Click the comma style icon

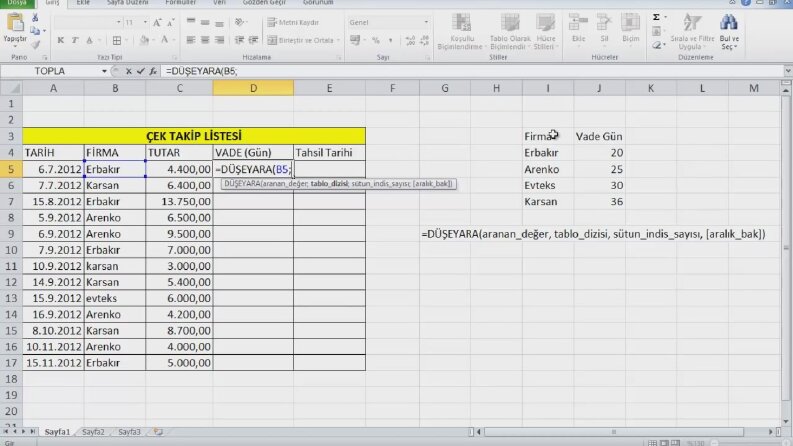tap(390, 40)
